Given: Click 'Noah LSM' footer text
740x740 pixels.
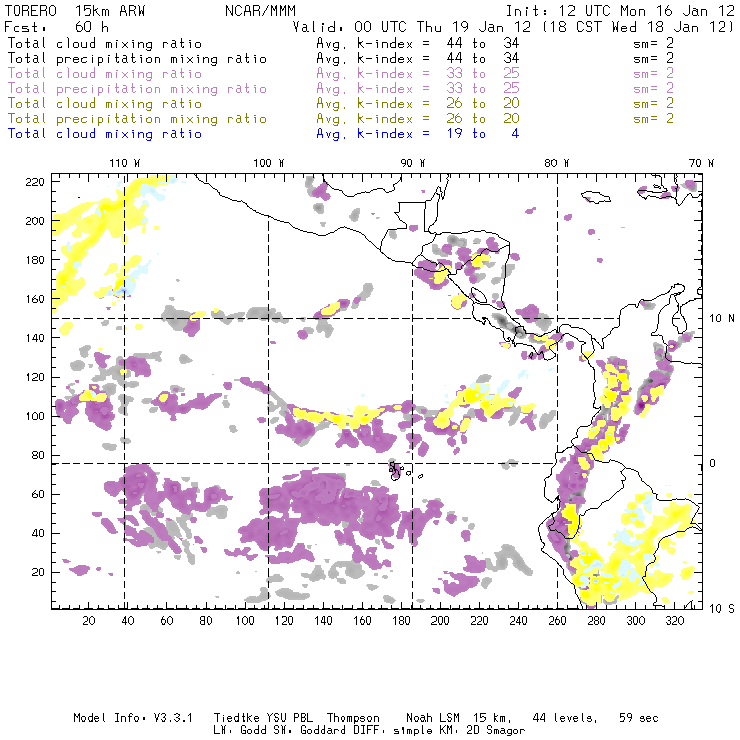Looking at the screenshot, I should coord(432,718).
